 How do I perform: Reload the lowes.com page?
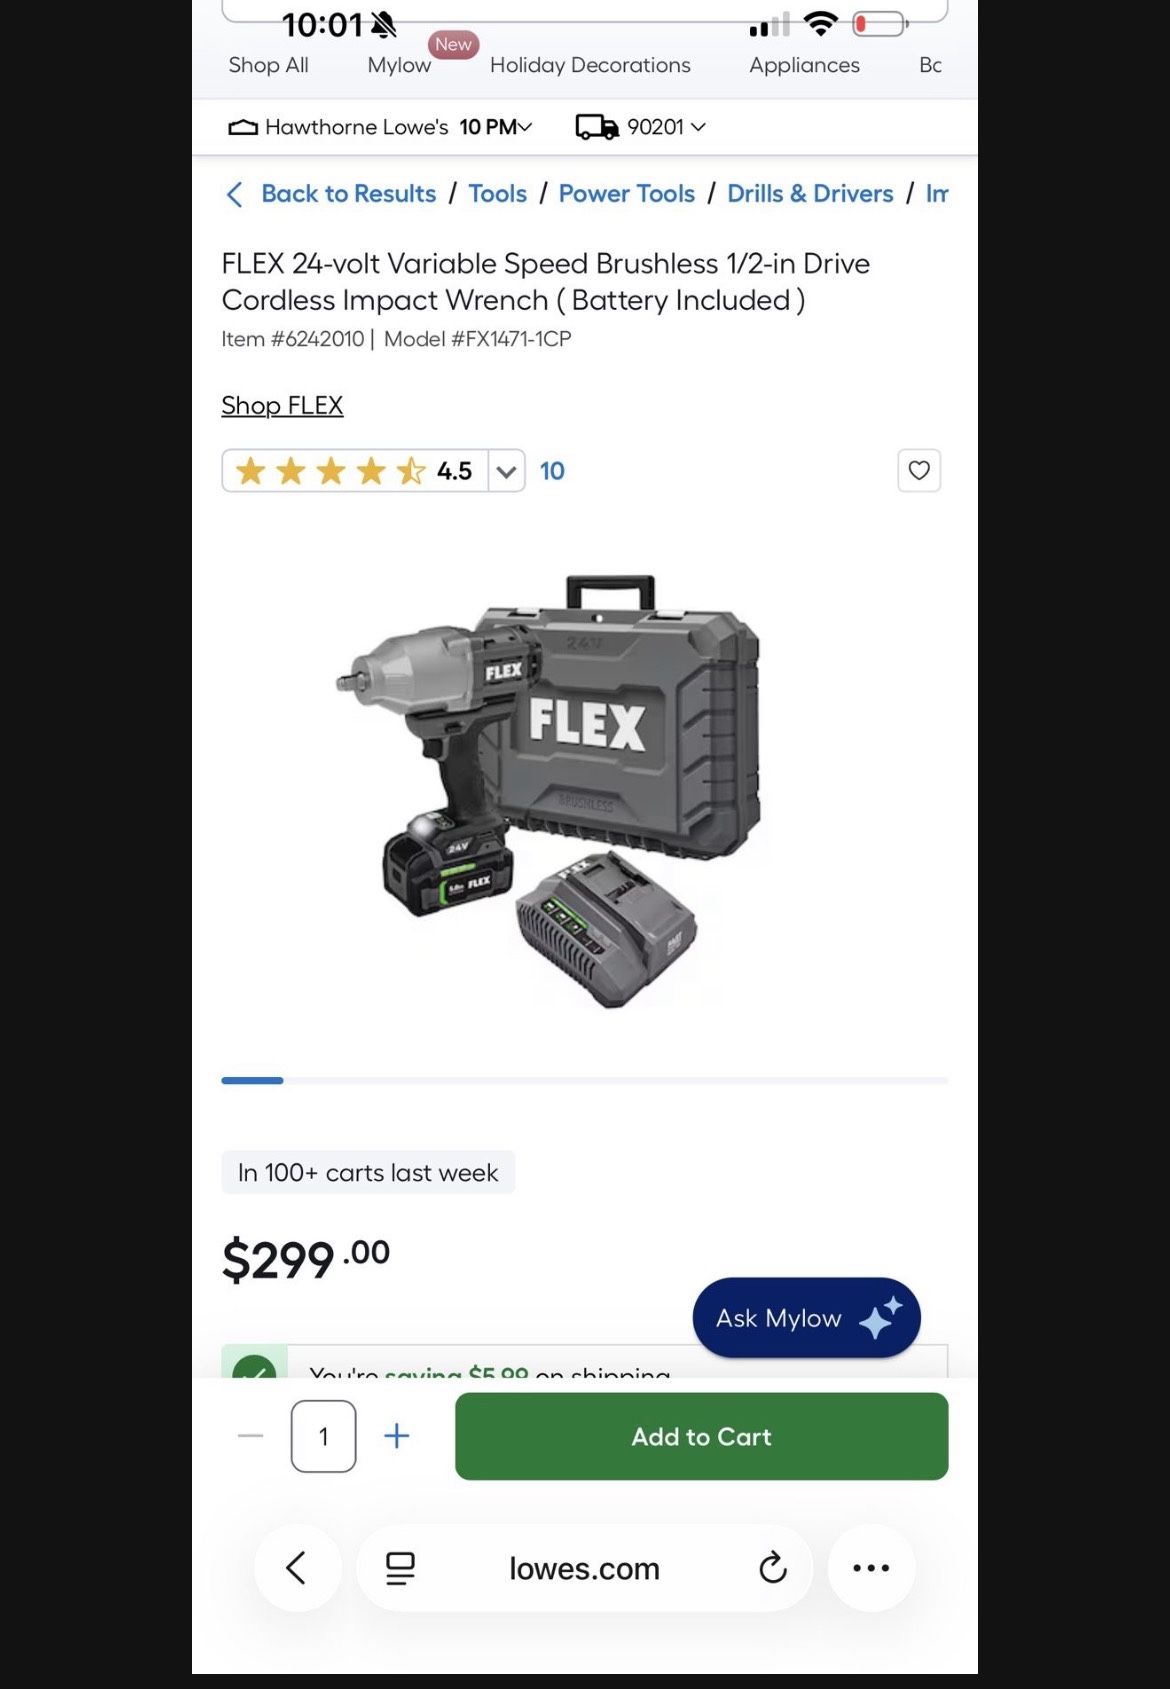[772, 1568]
